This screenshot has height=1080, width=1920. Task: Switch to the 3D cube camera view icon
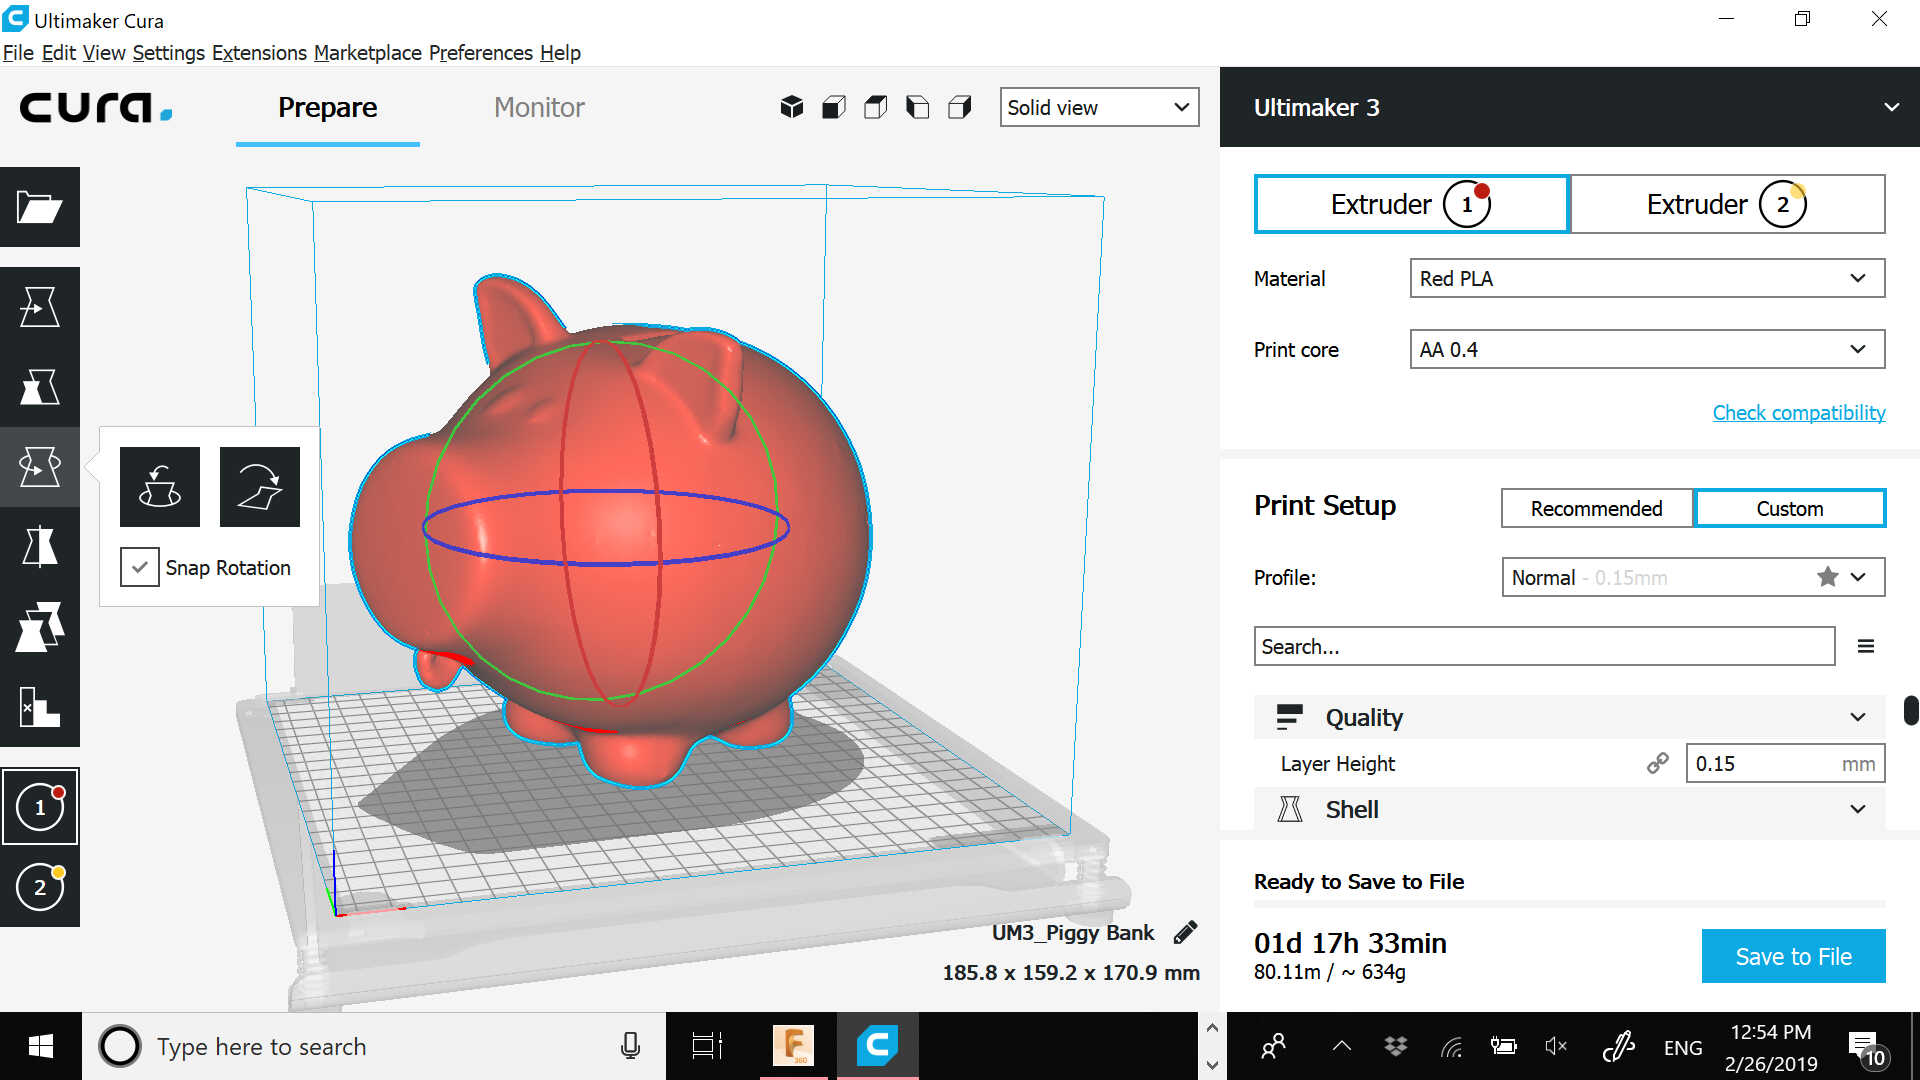pyautogui.click(x=791, y=107)
